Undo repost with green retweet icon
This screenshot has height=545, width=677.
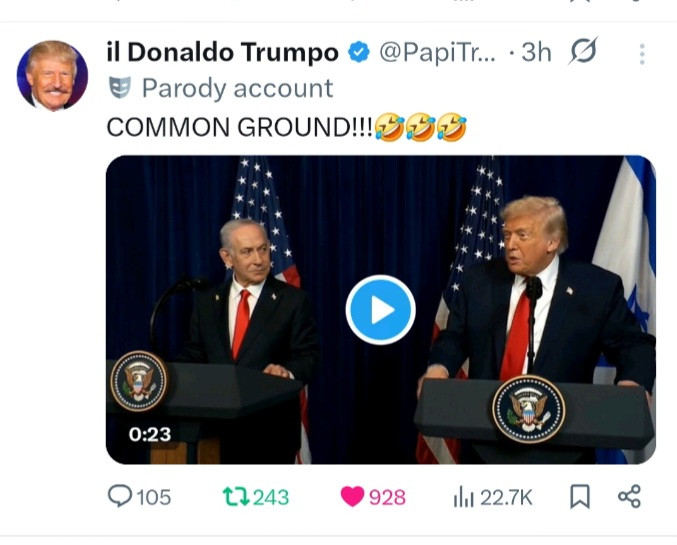[236, 497]
